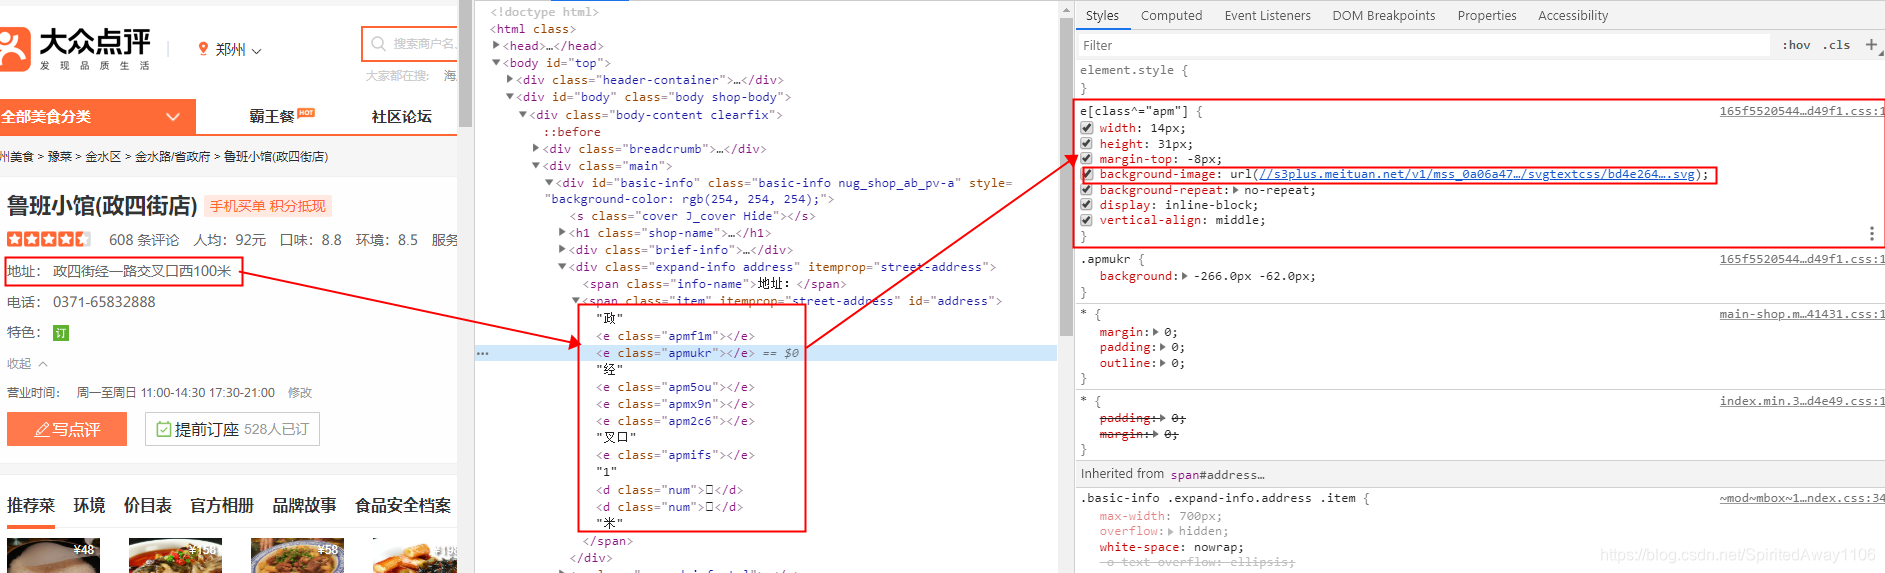The image size is (1885, 573).
Task: Open the 社区论坛 nav link
Action: pyautogui.click(x=402, y=117)
